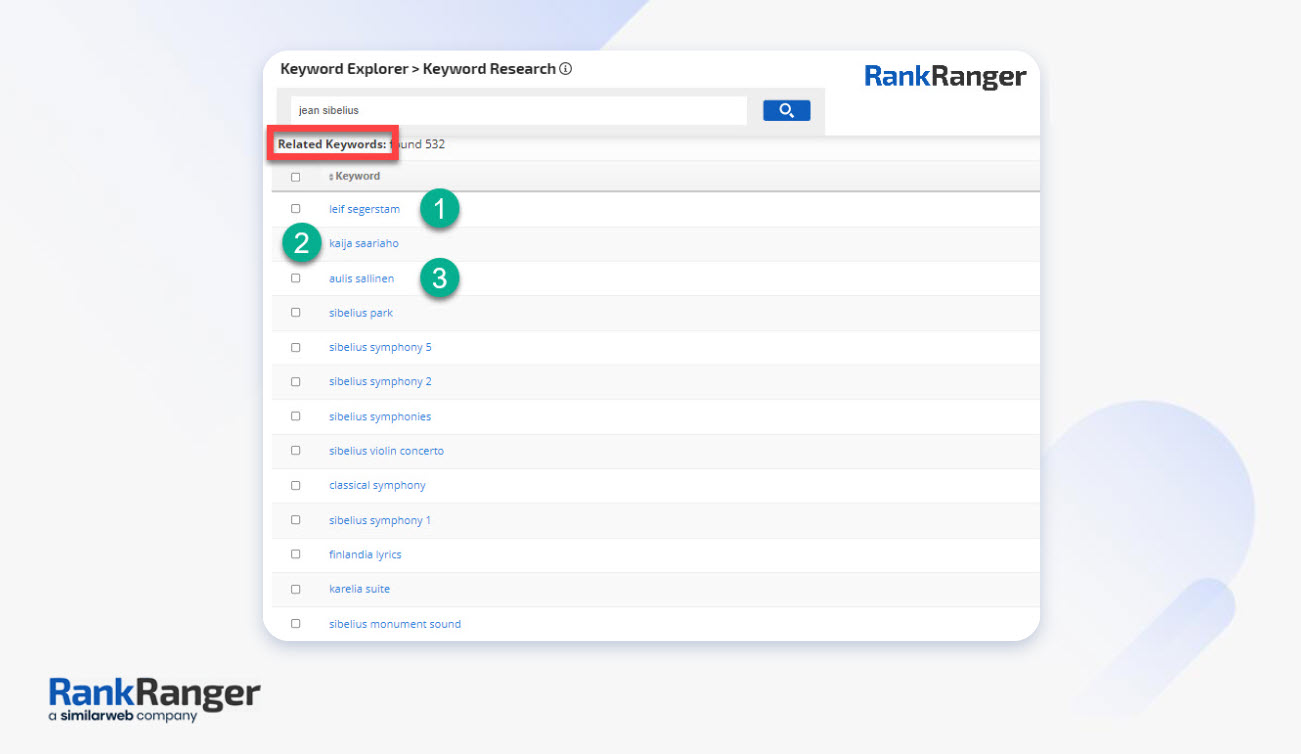Open the "sibelius symphony 5" keyword
Viewport: 1301px width, 754px height.
[x=380, y=347]
